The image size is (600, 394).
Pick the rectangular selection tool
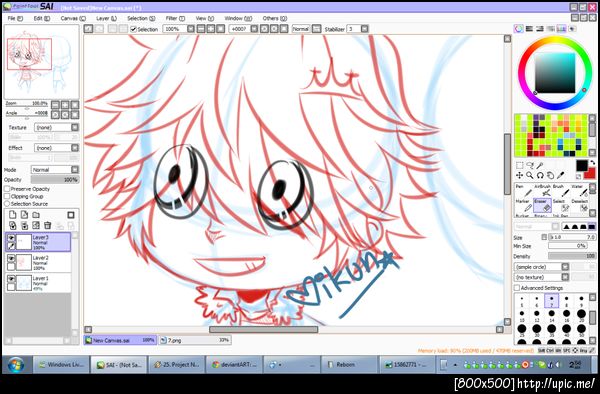[x=519, y=165]
